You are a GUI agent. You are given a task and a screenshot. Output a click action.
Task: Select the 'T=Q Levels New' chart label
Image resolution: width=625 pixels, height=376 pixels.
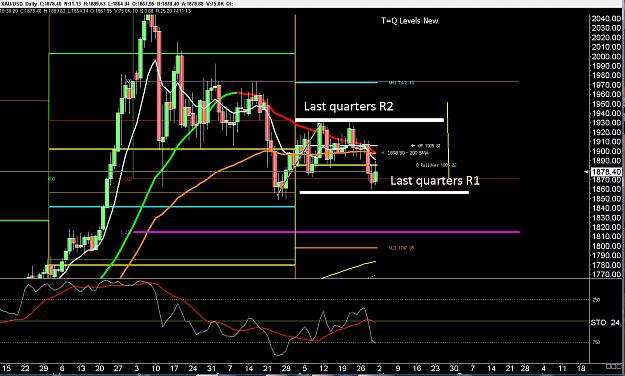coord(409,21)
